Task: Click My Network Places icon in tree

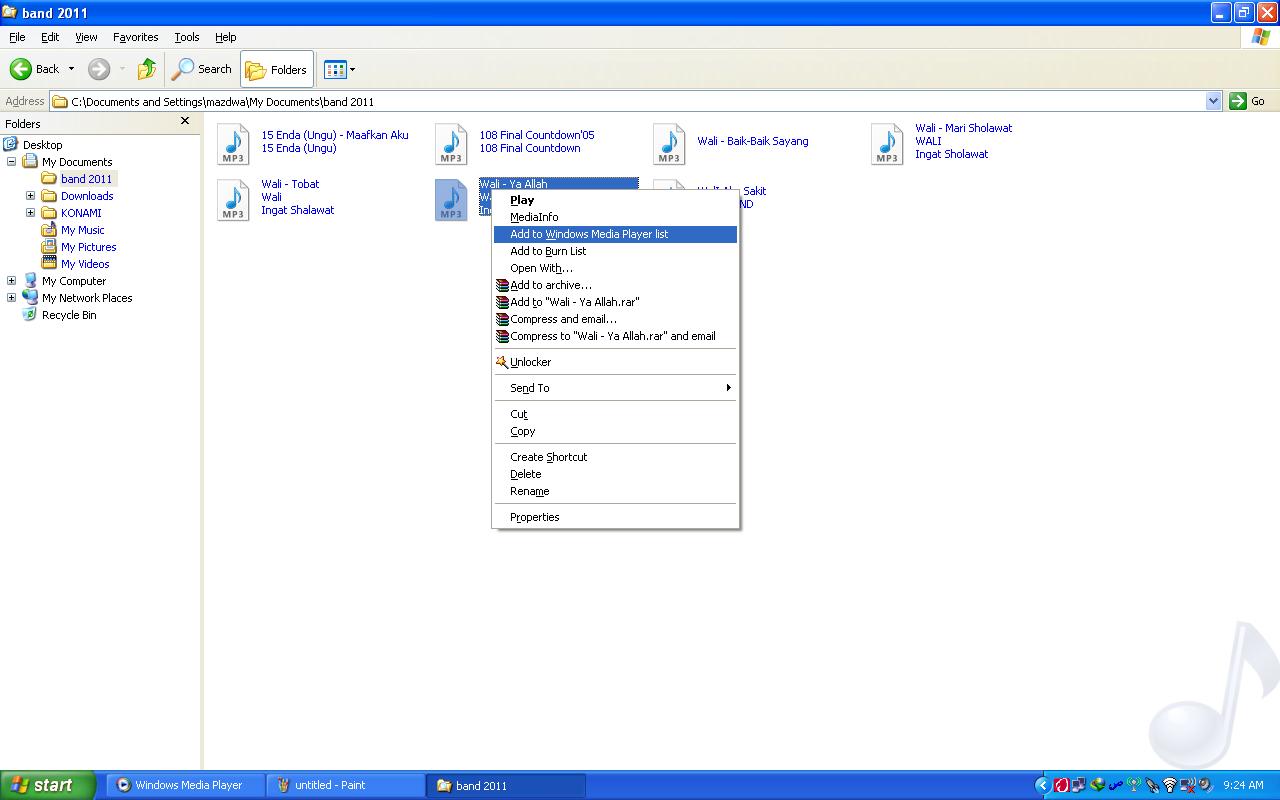Action: [x=30, y=298]
